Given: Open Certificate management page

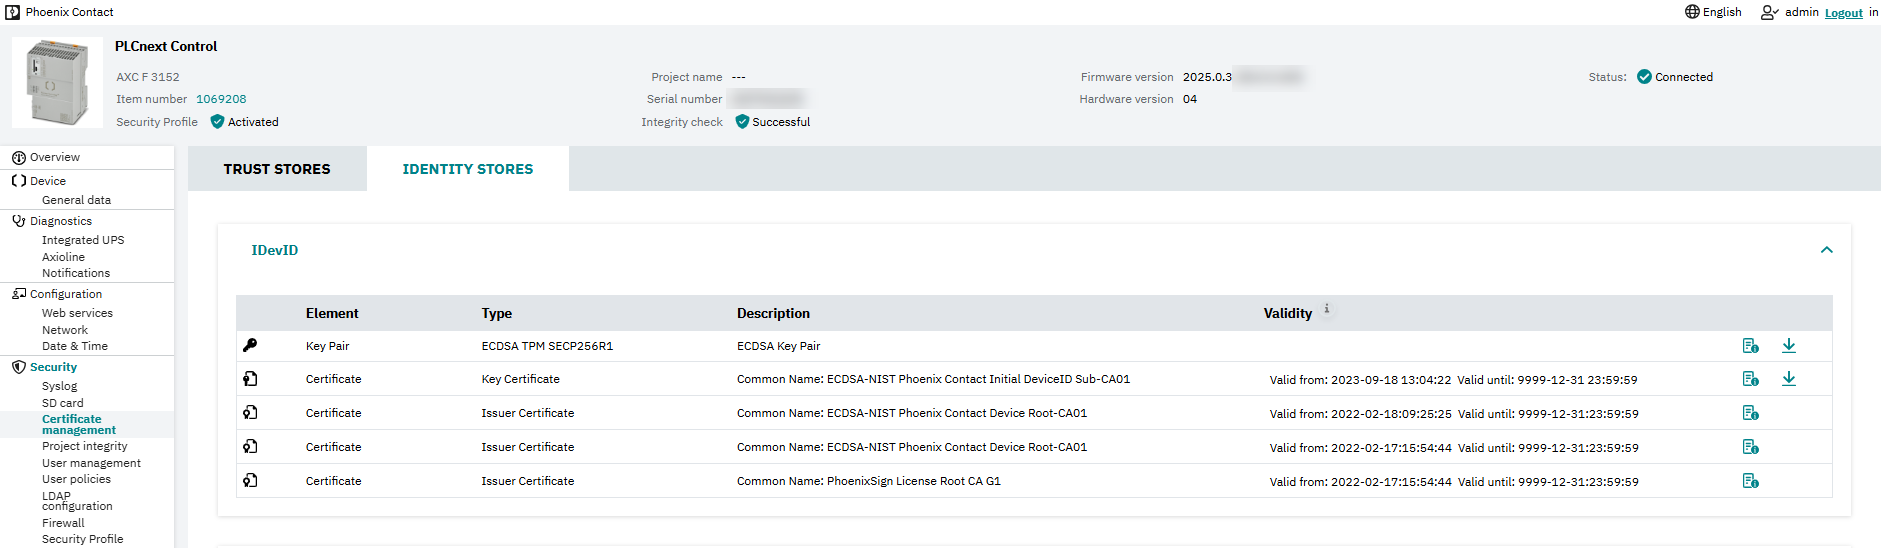Looking at the screenshot, I should click(79, 425).
